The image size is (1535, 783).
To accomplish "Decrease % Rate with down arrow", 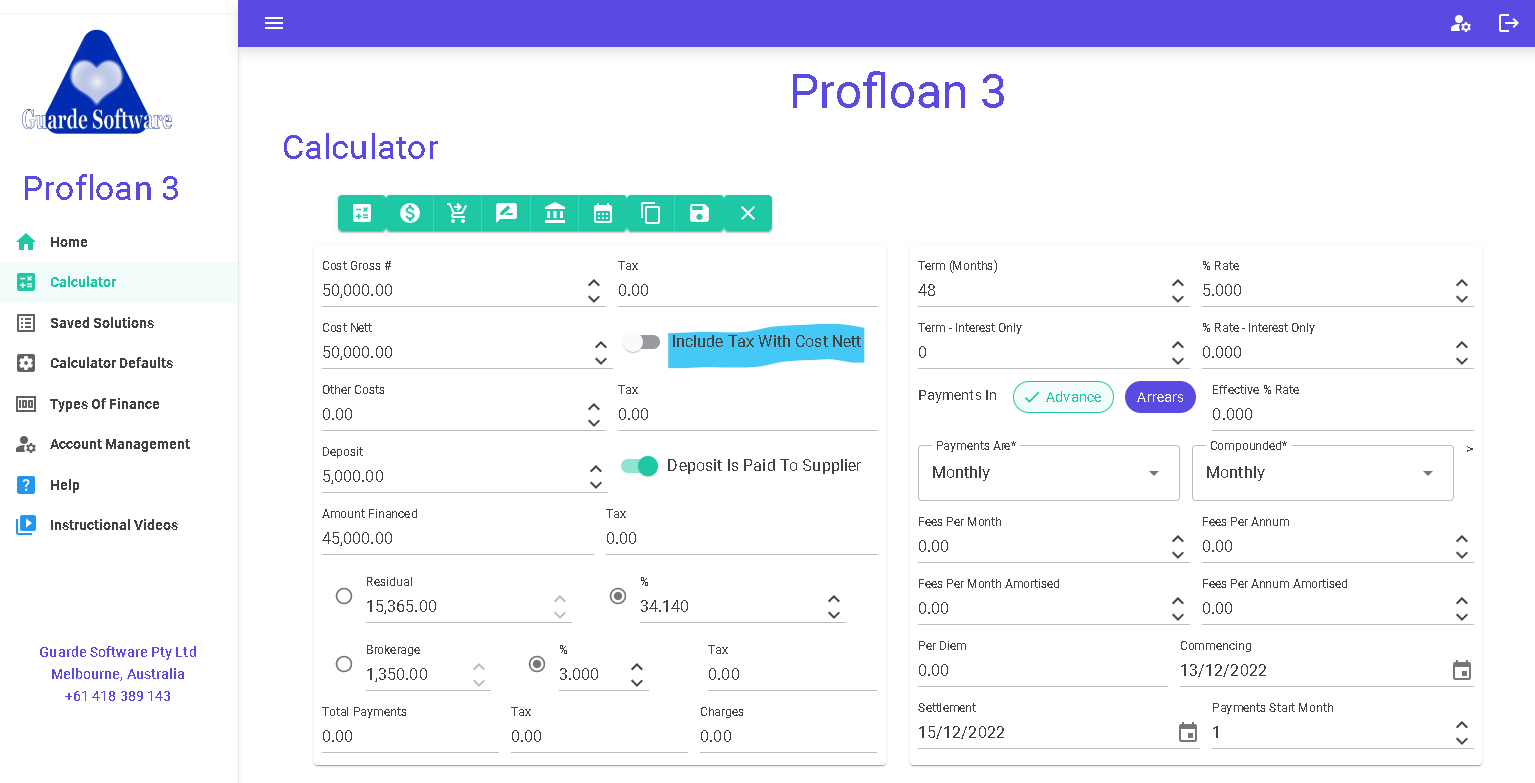I will coord(1462,299).
